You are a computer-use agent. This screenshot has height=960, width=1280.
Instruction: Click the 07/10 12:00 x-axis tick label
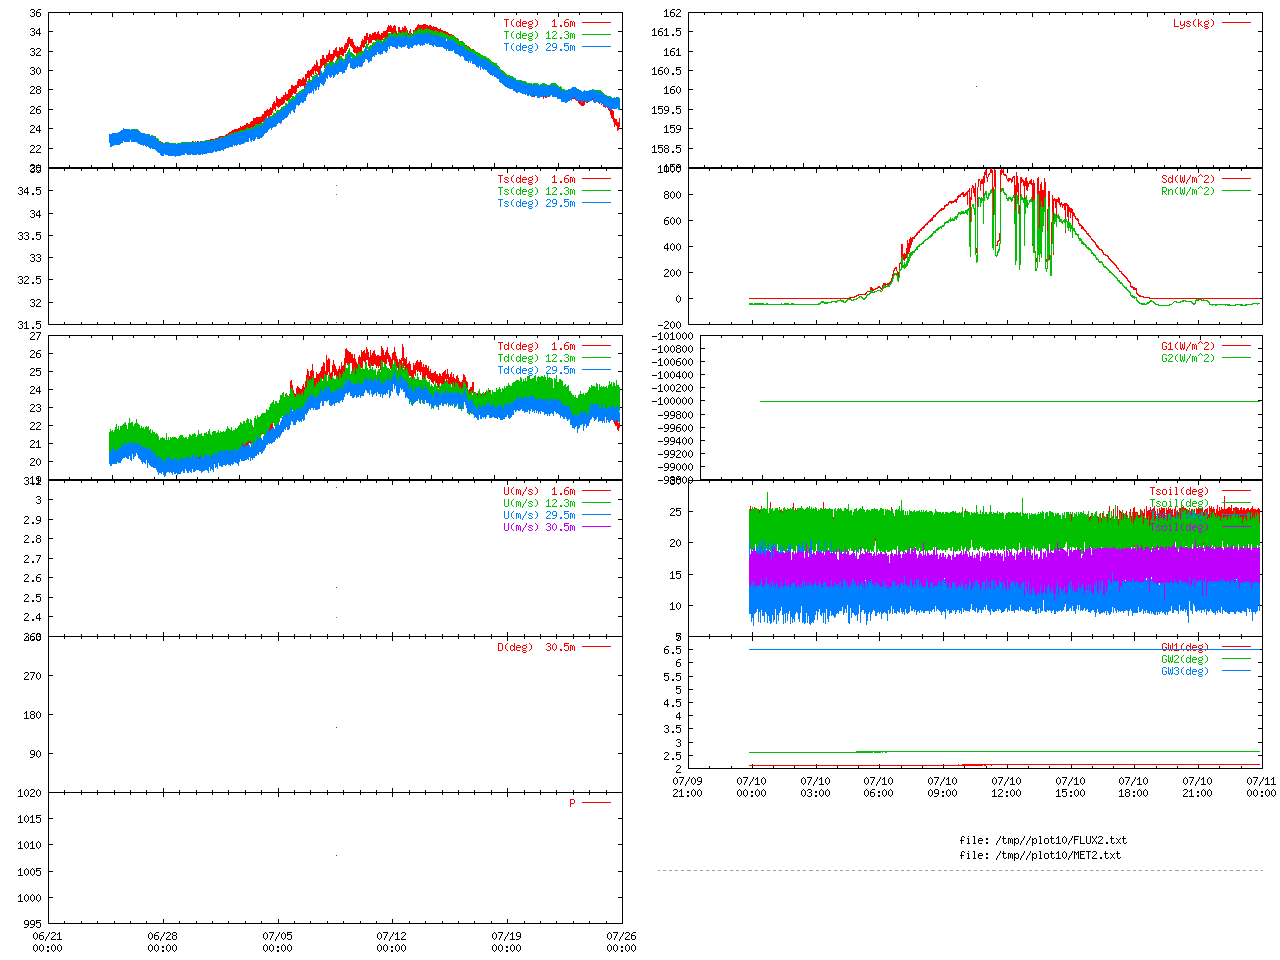click(x=1006, y=787)
